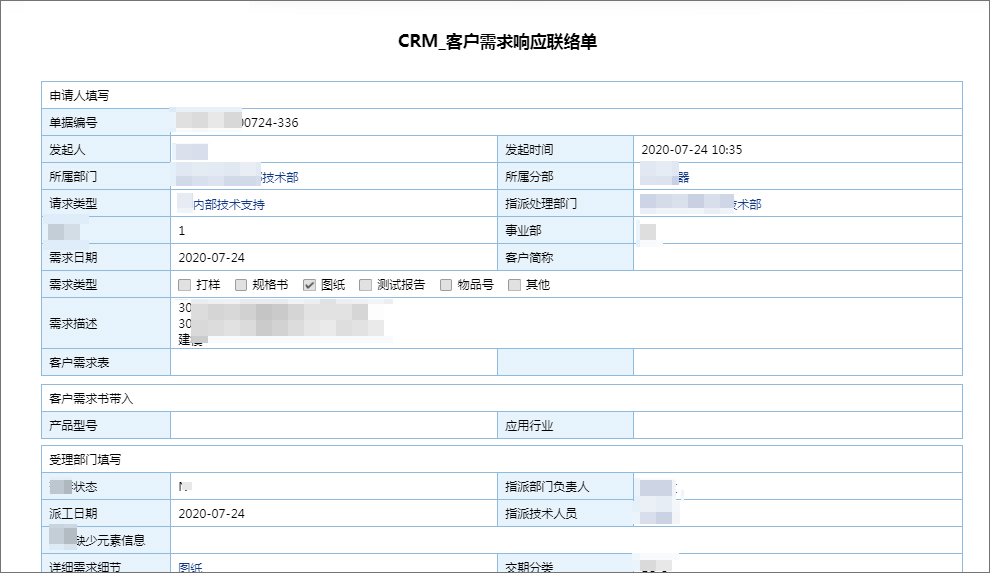Click the 申请人填写 section header

pyautogui.click(x=79, y=96)
